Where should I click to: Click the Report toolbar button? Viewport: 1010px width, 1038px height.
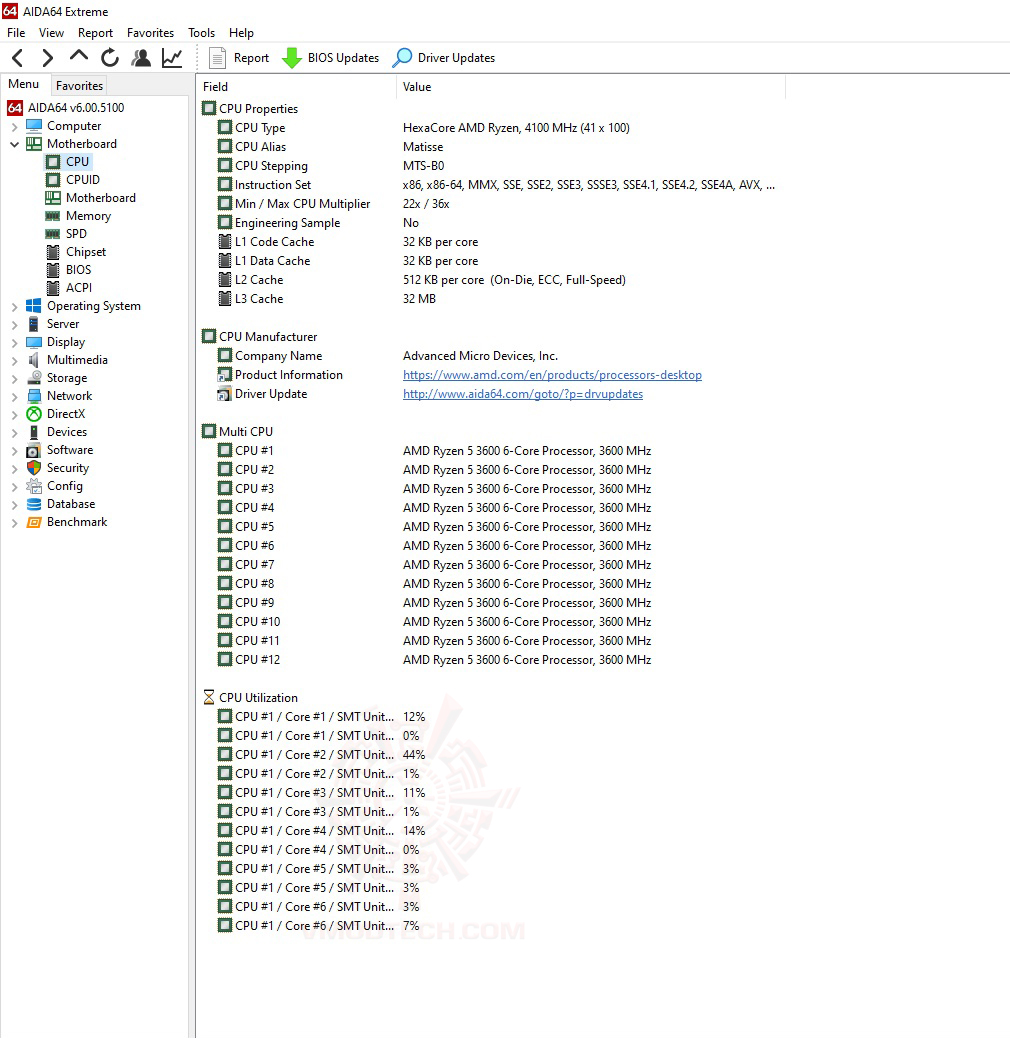tap(239, 58)
